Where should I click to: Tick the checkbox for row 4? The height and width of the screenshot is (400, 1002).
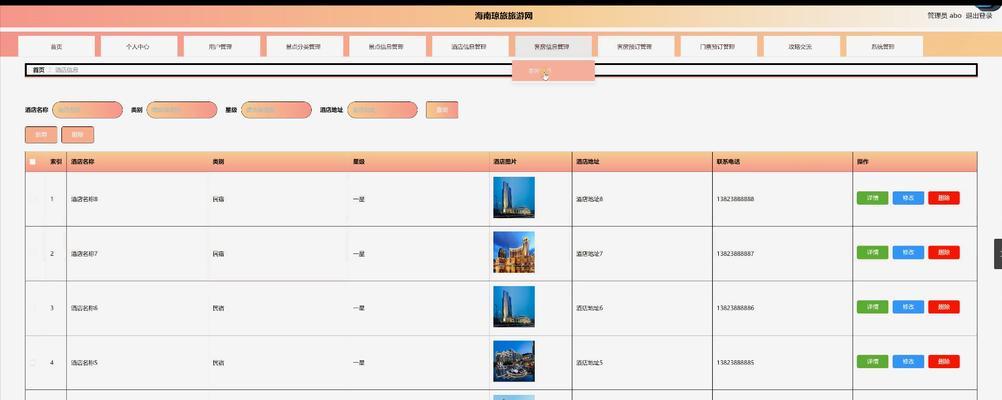[33, 363]
